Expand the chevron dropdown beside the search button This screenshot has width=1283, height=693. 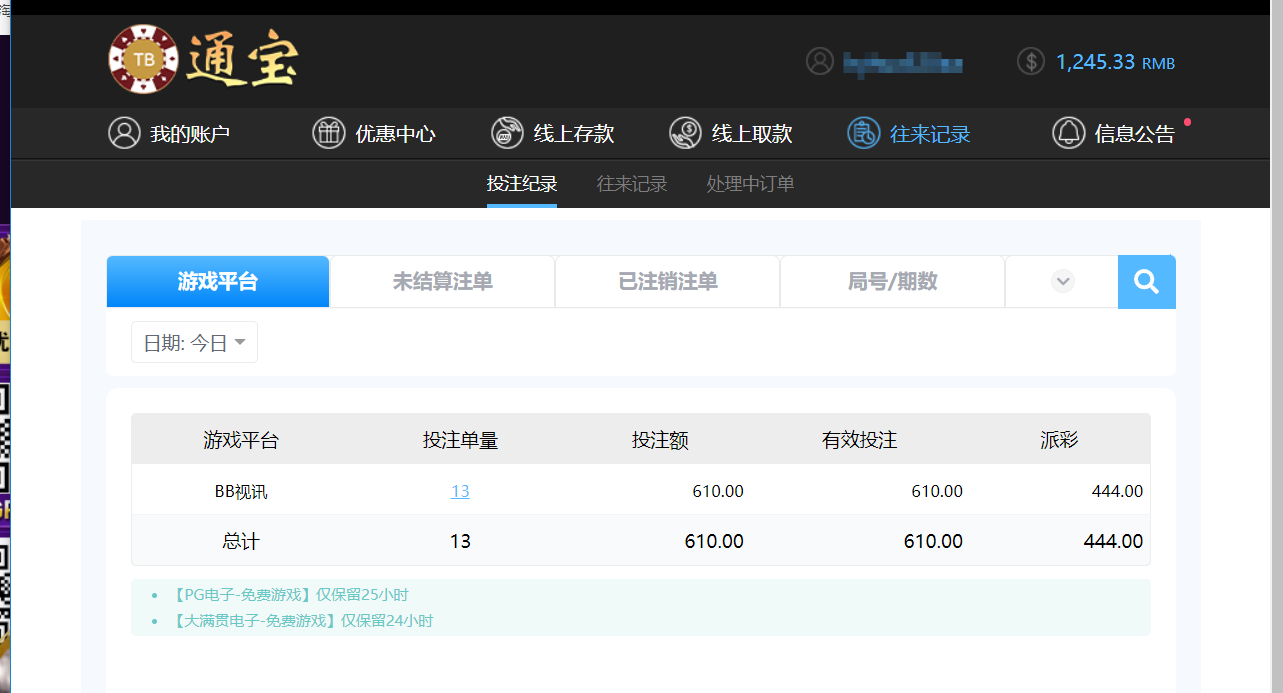(1061, 281)
